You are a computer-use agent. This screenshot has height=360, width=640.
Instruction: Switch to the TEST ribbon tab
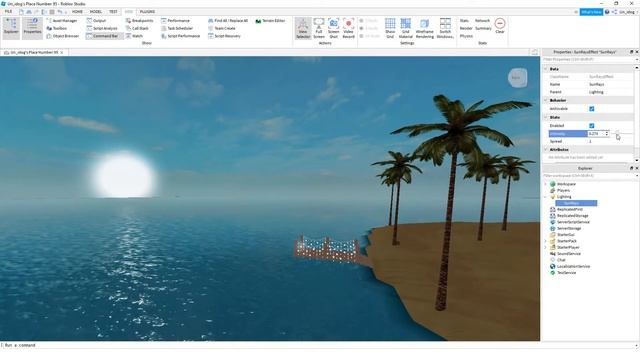[x=113, y=12]
